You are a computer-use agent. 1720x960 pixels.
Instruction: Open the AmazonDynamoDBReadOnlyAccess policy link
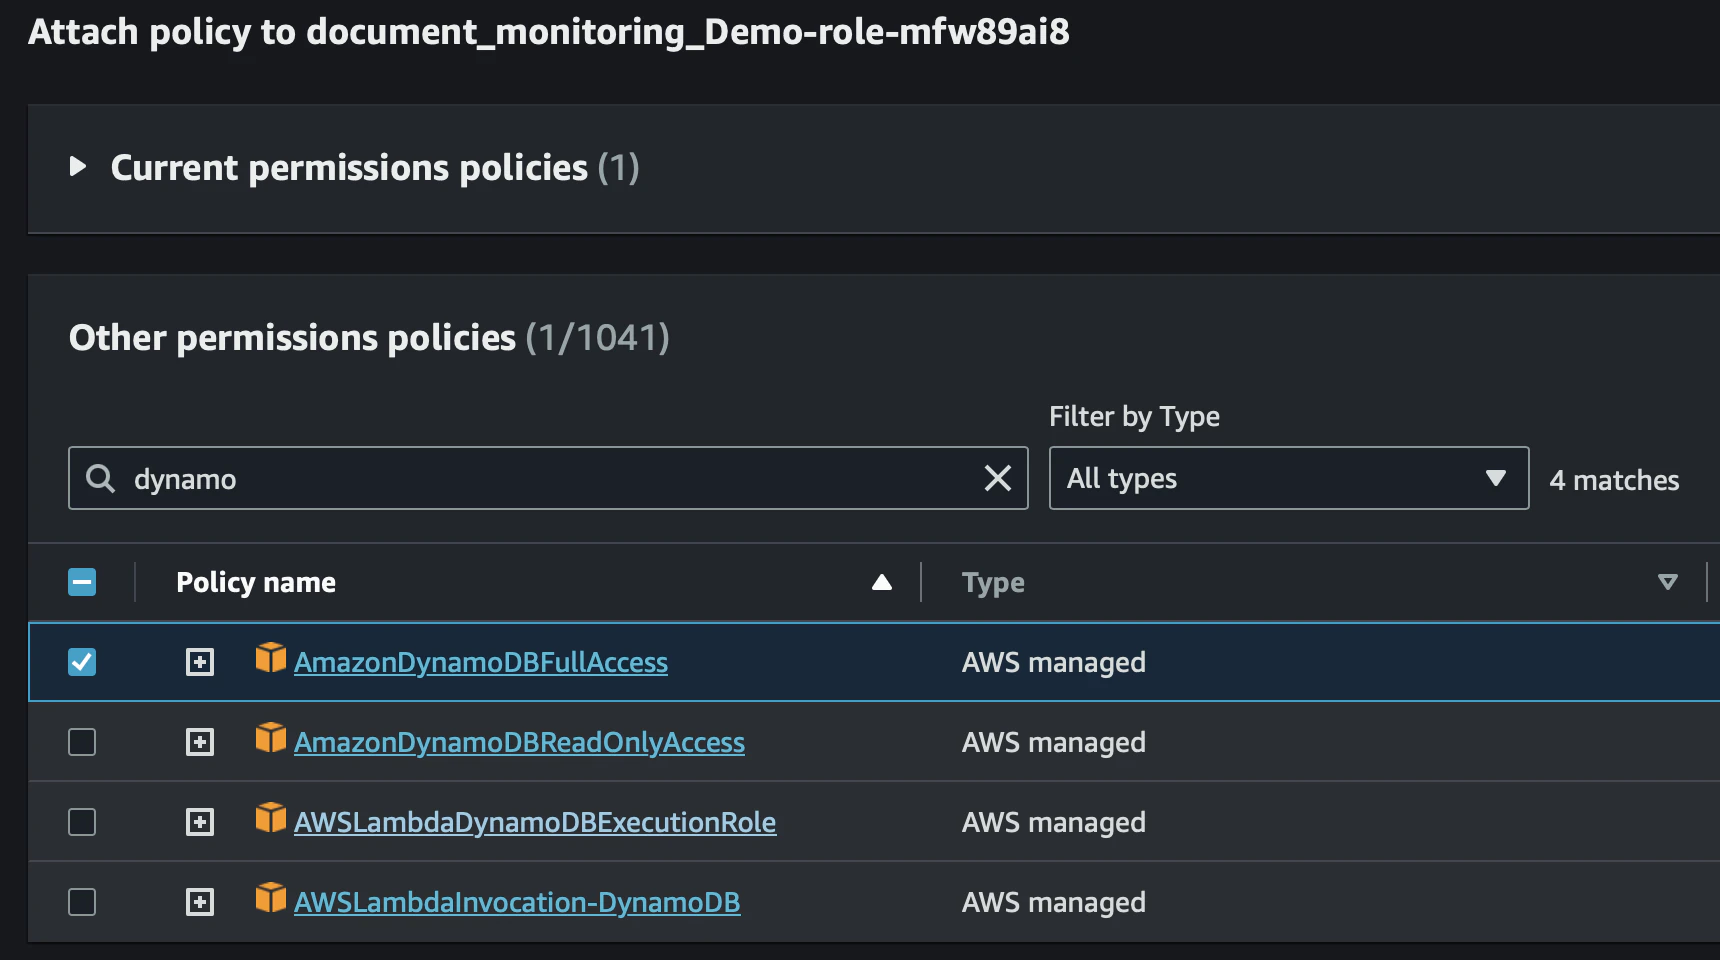[519, 742]
